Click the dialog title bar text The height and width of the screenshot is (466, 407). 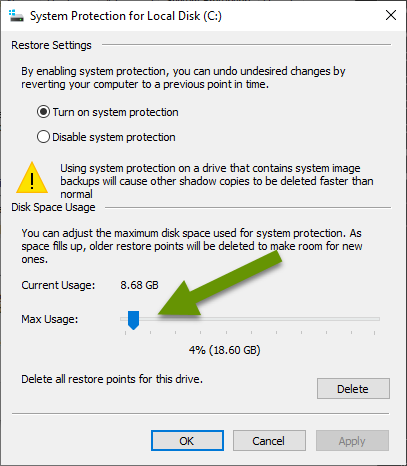click(x=126, y=16)
